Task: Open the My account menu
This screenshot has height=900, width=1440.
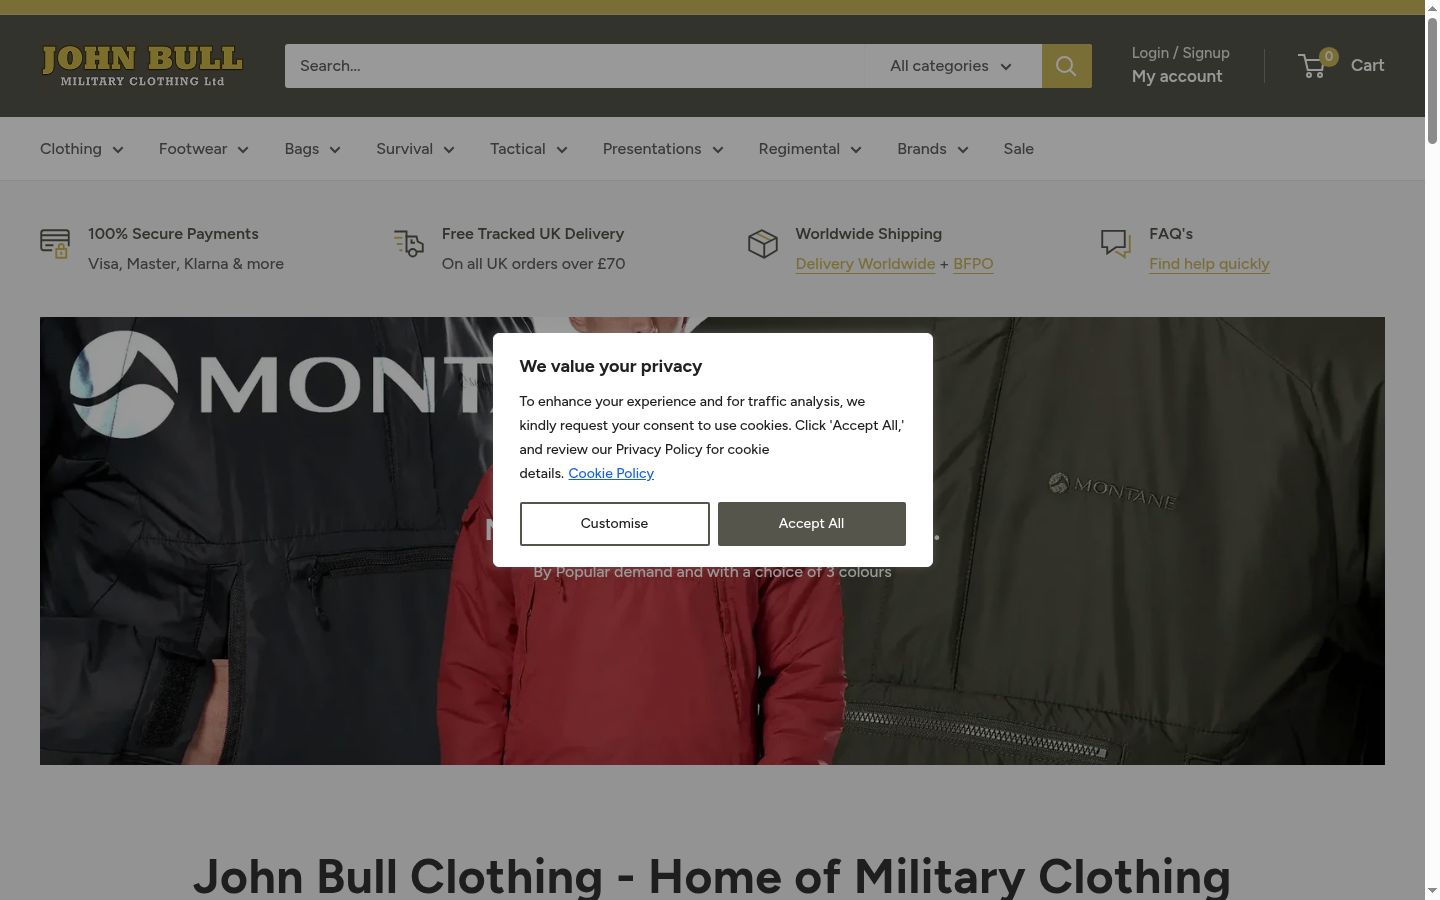Action: pyautogui.click(x=1177, y=77)
